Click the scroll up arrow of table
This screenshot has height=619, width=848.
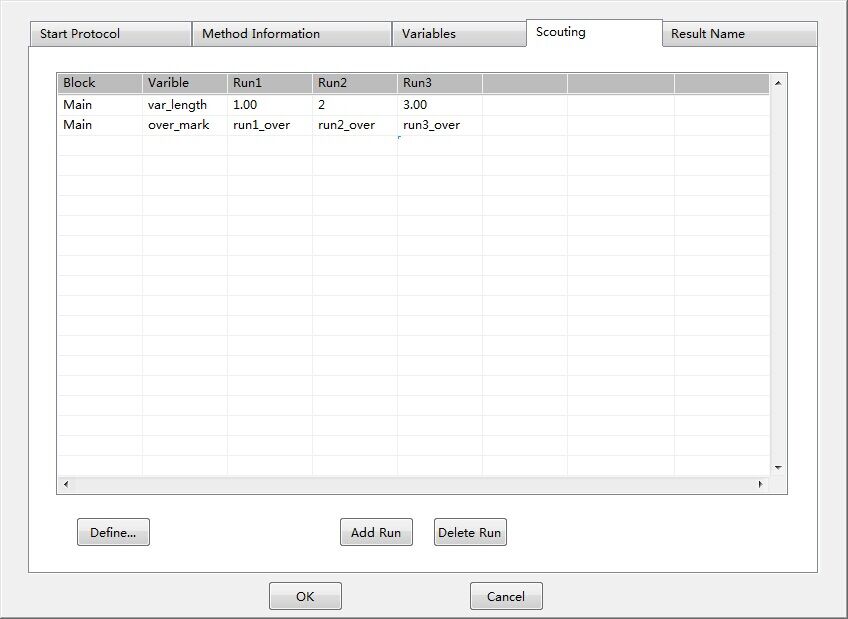coord(778,84)
